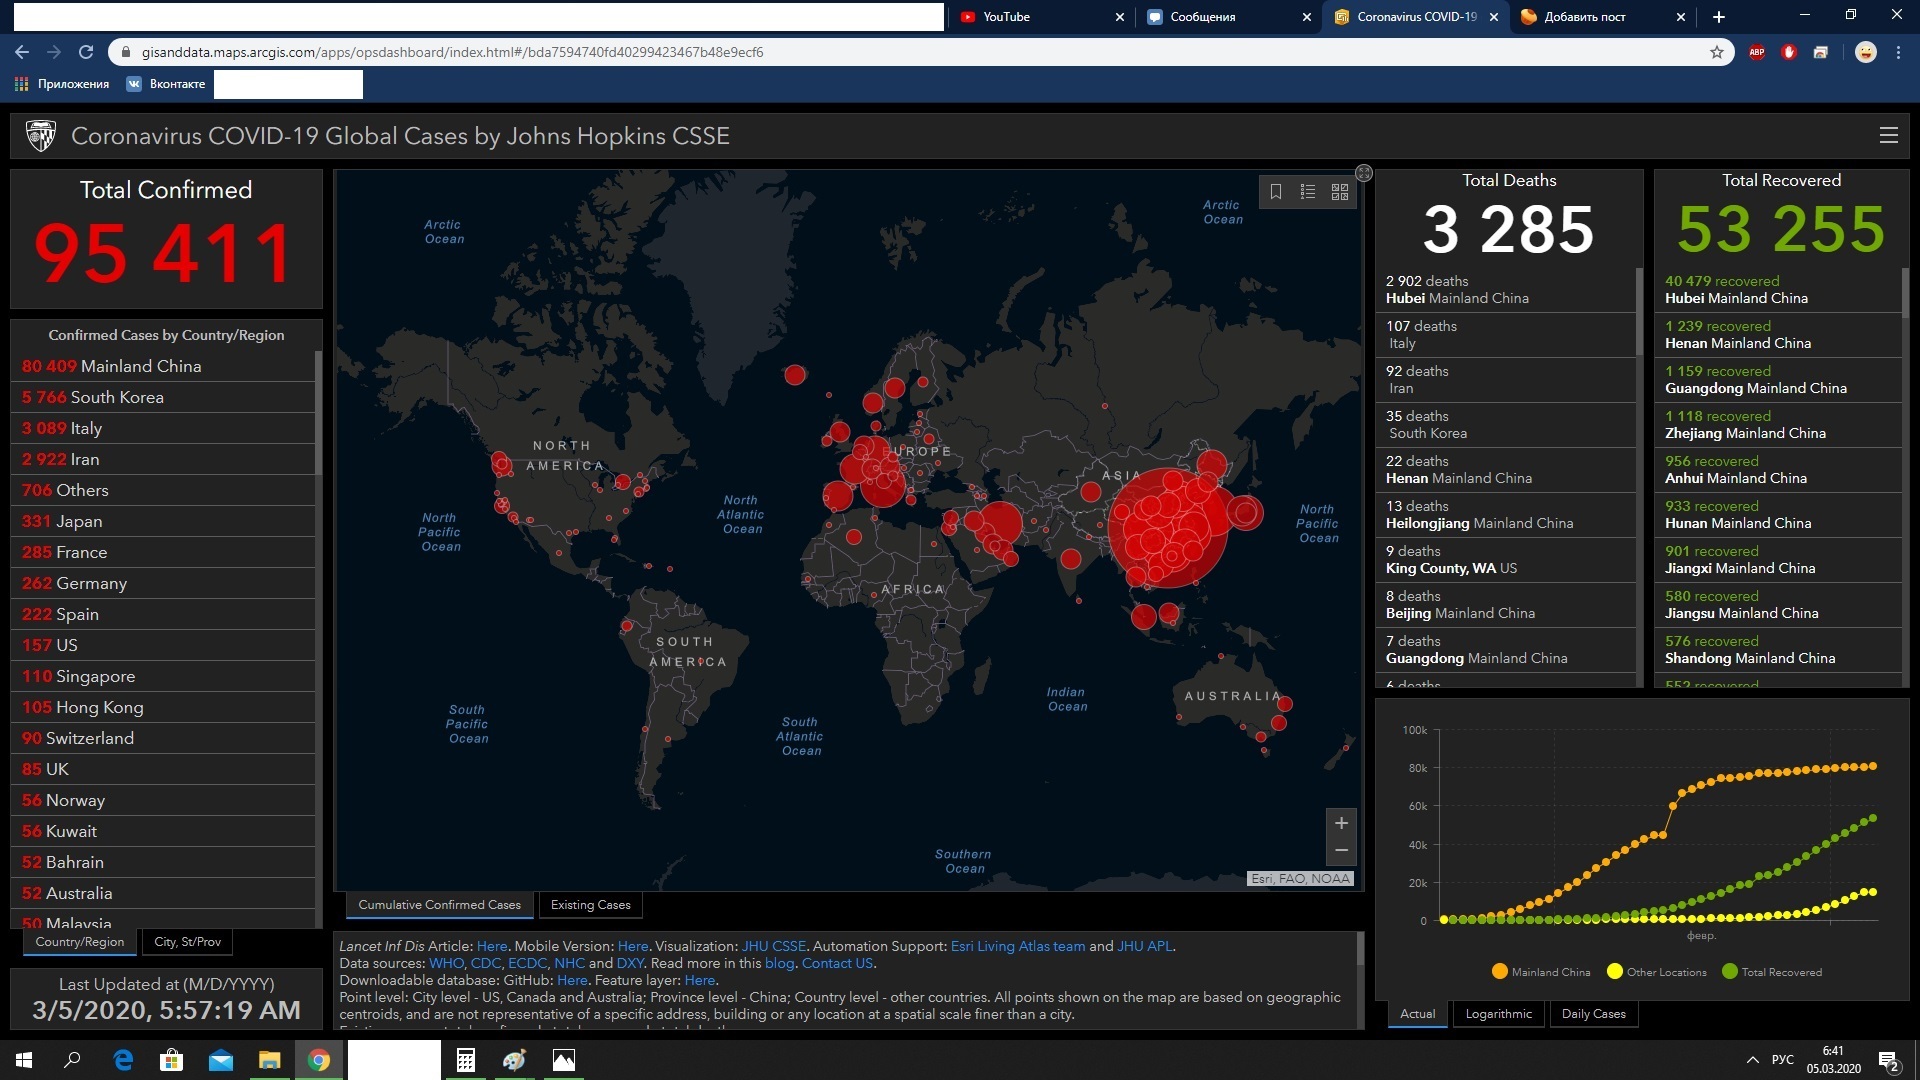Open a new browser tab

pos(1719,17)
